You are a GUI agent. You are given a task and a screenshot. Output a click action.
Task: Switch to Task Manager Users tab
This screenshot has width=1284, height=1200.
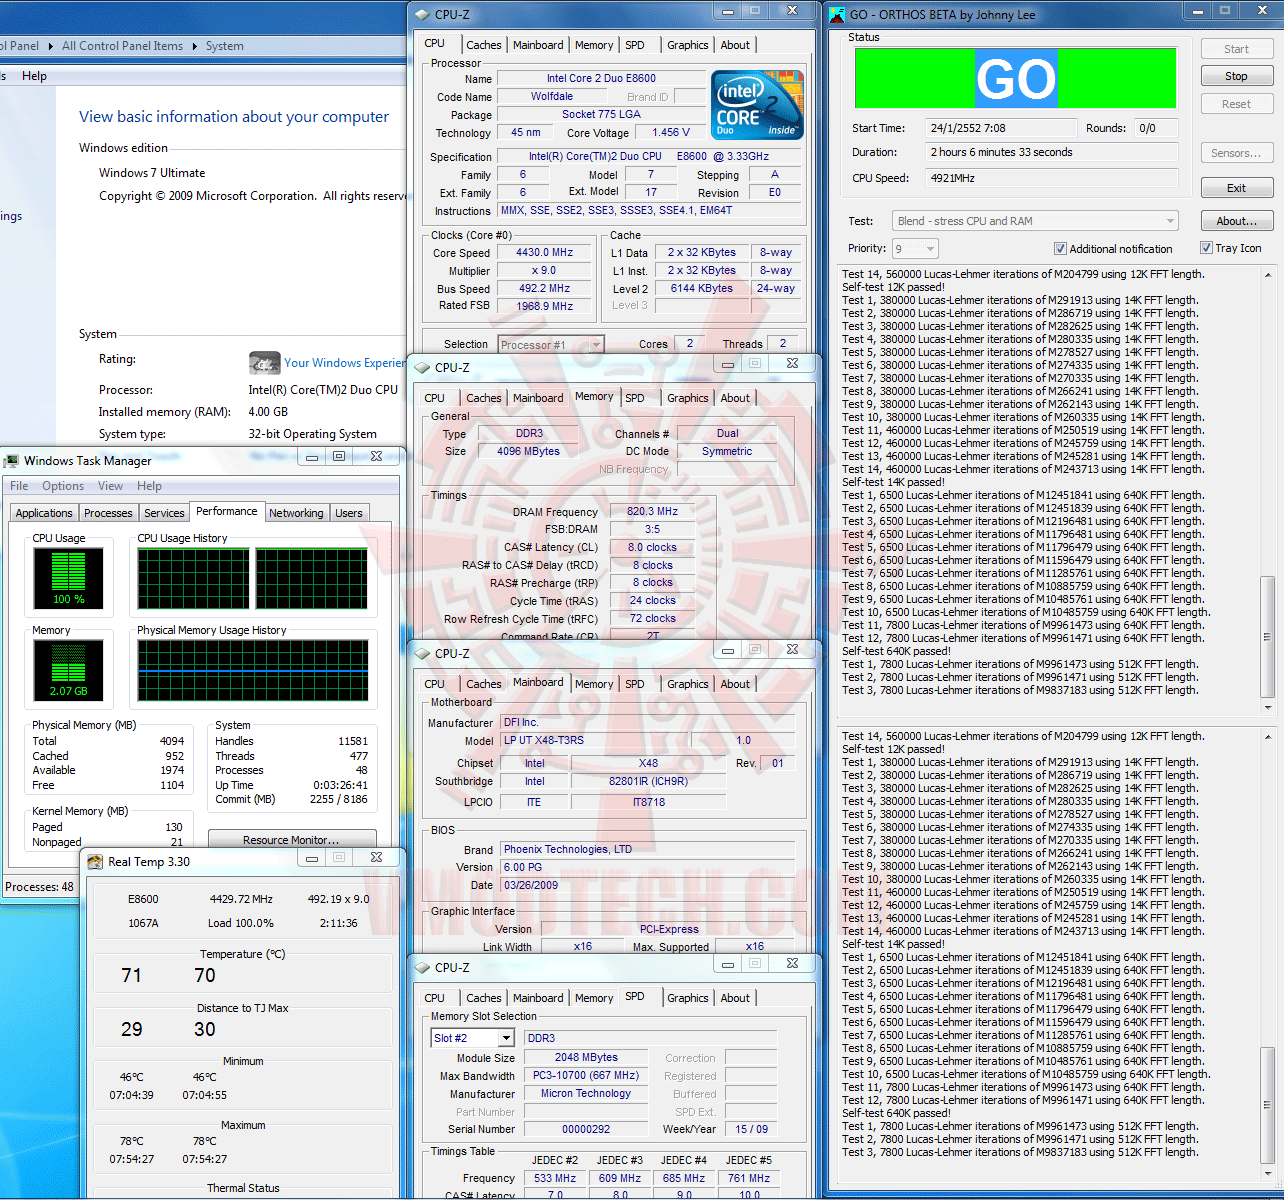[349, 513]
